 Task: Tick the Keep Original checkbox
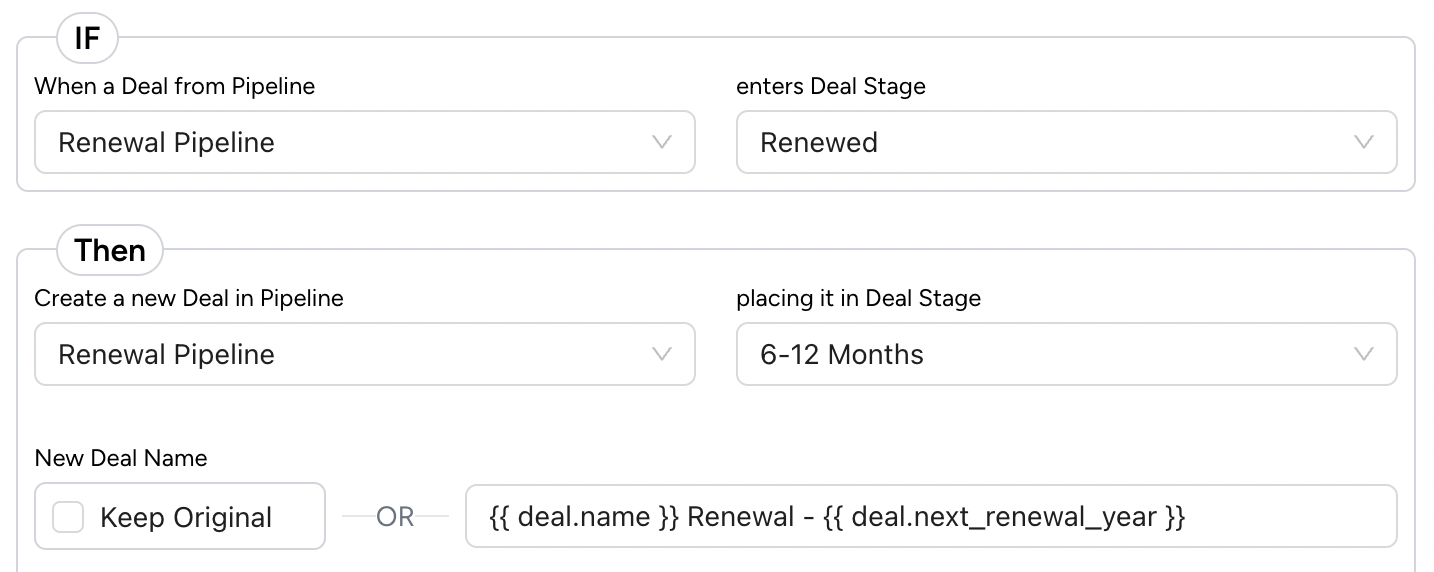click(x=68, y=517)
